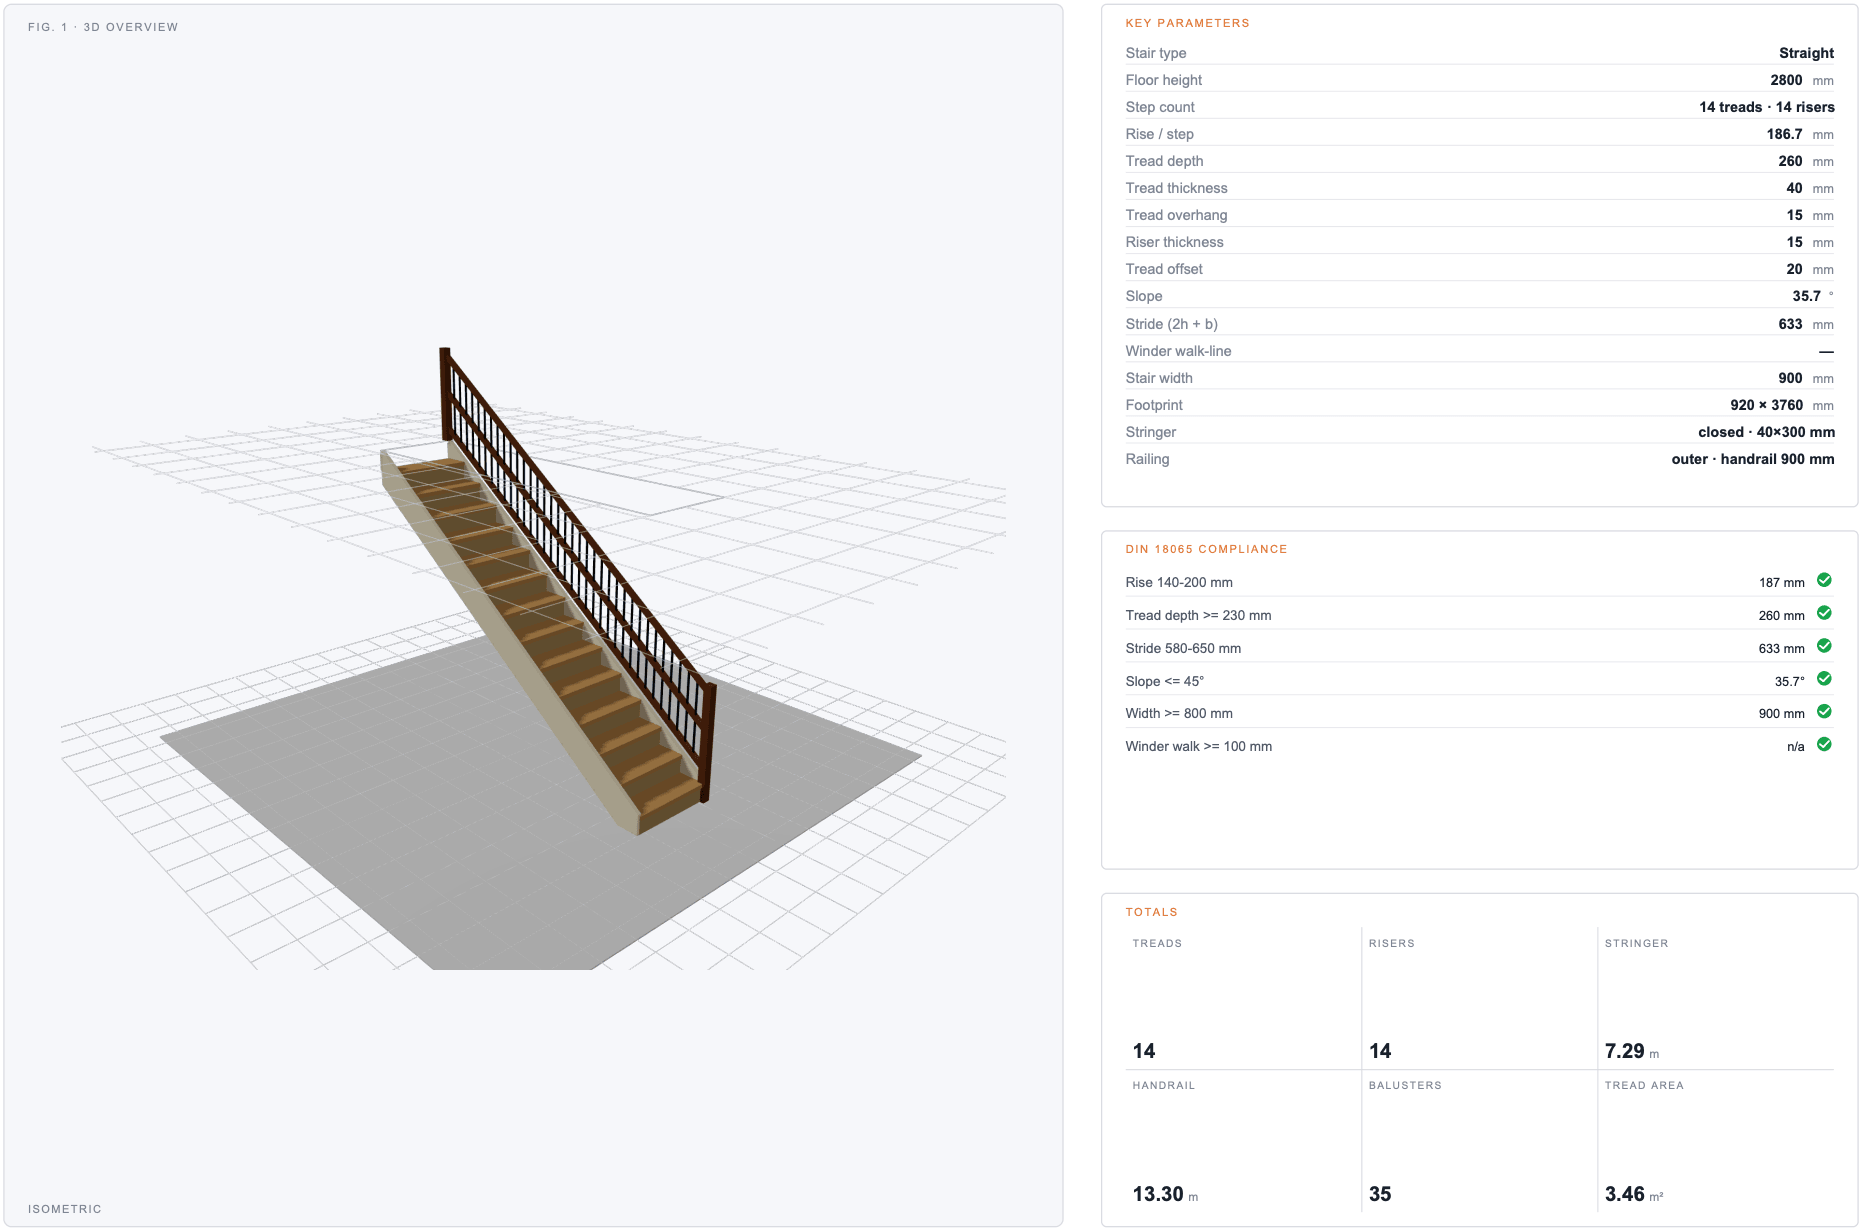
Task: Click the TREADS total of 14
Action: click(1143, 1051)
